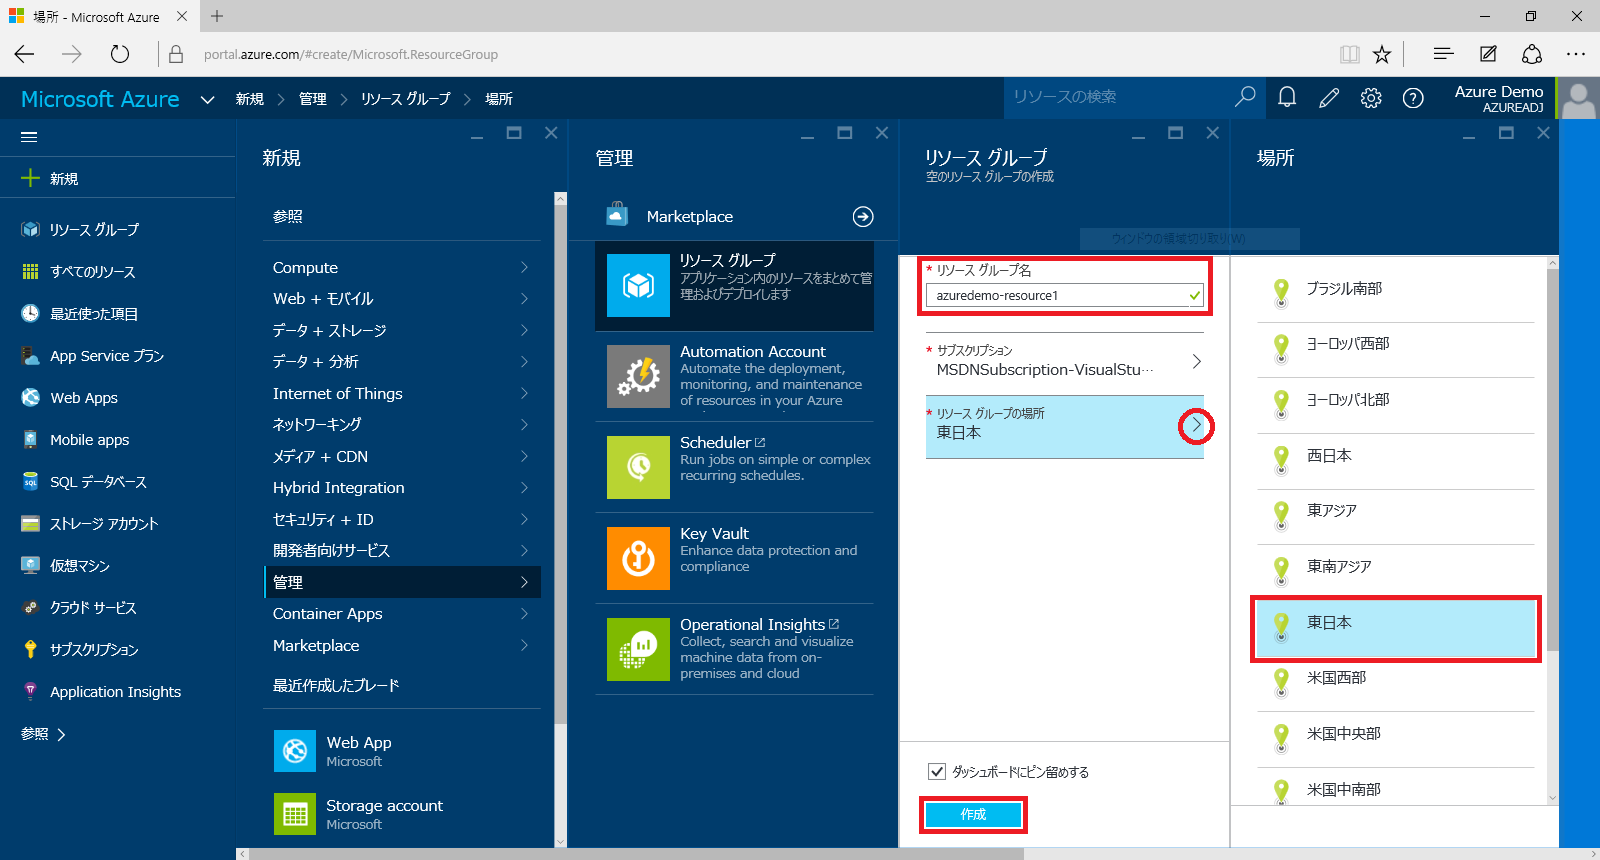Open Application Insights in sidebar
Image resolution: width=1600 pixels, height=860 pixels.
point(118,692)
